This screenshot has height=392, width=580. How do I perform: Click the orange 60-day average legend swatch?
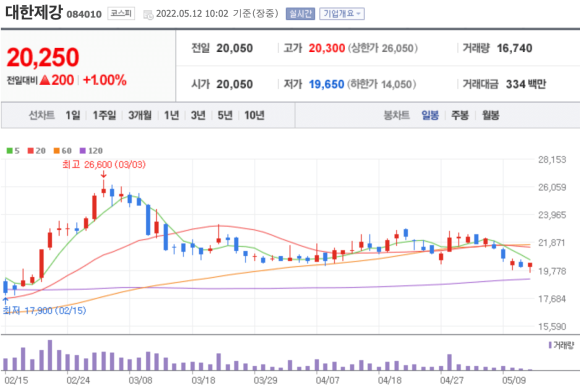coord(57,151)
